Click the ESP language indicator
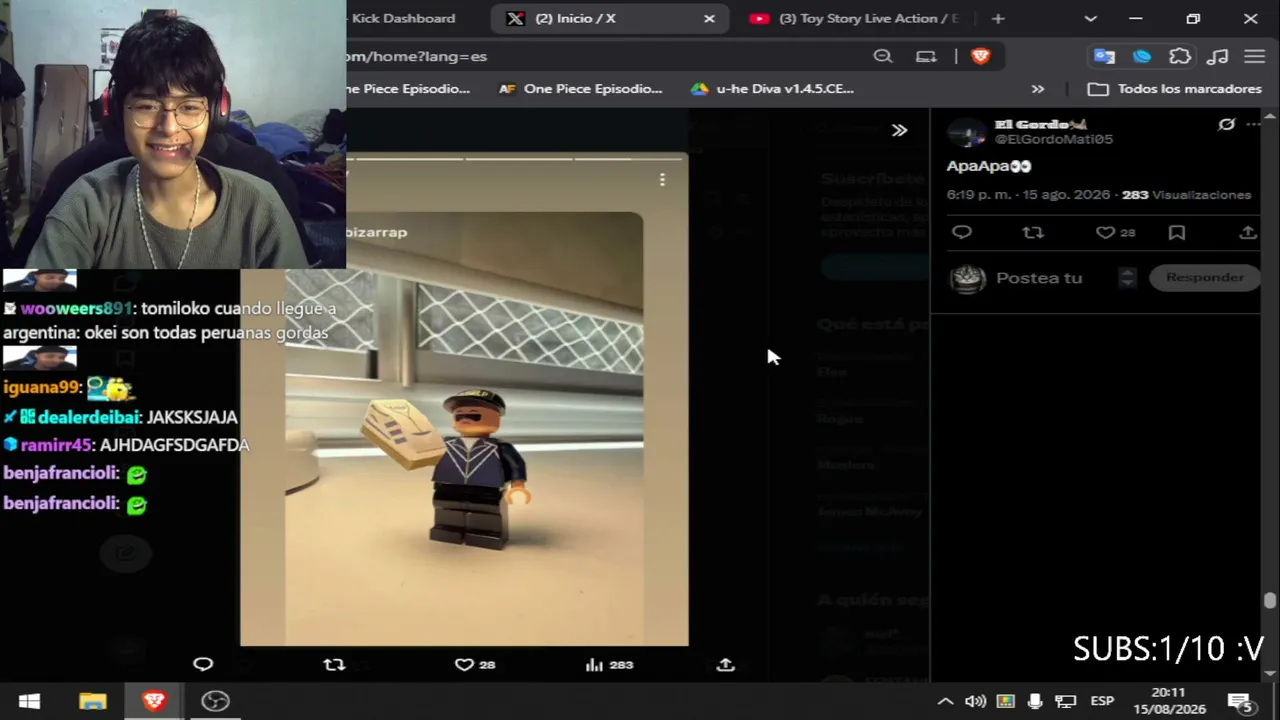Image resolution: width=1280 pixels, height=720 pixels. pos(1102,701)
